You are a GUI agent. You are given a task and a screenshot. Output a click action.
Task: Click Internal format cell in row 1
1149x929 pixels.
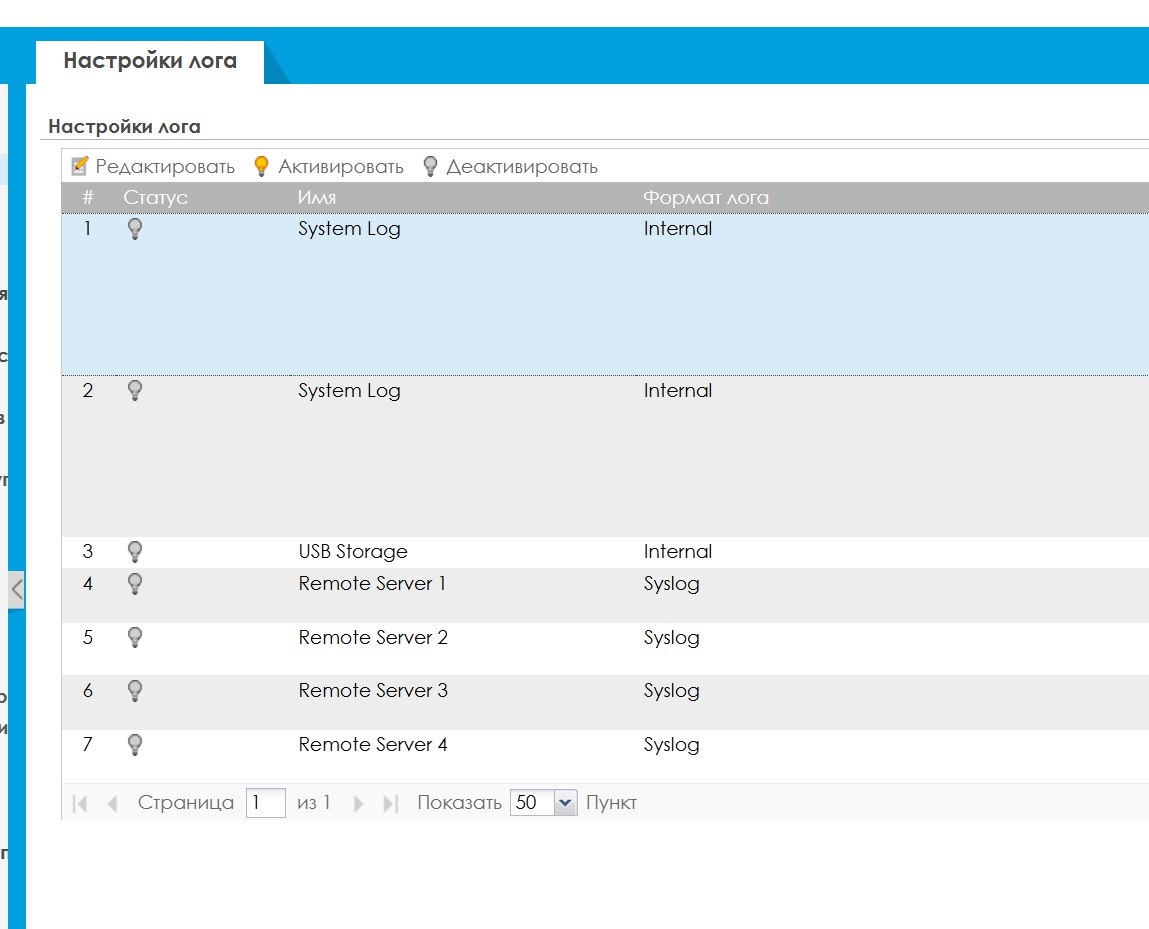pos(678,229)
